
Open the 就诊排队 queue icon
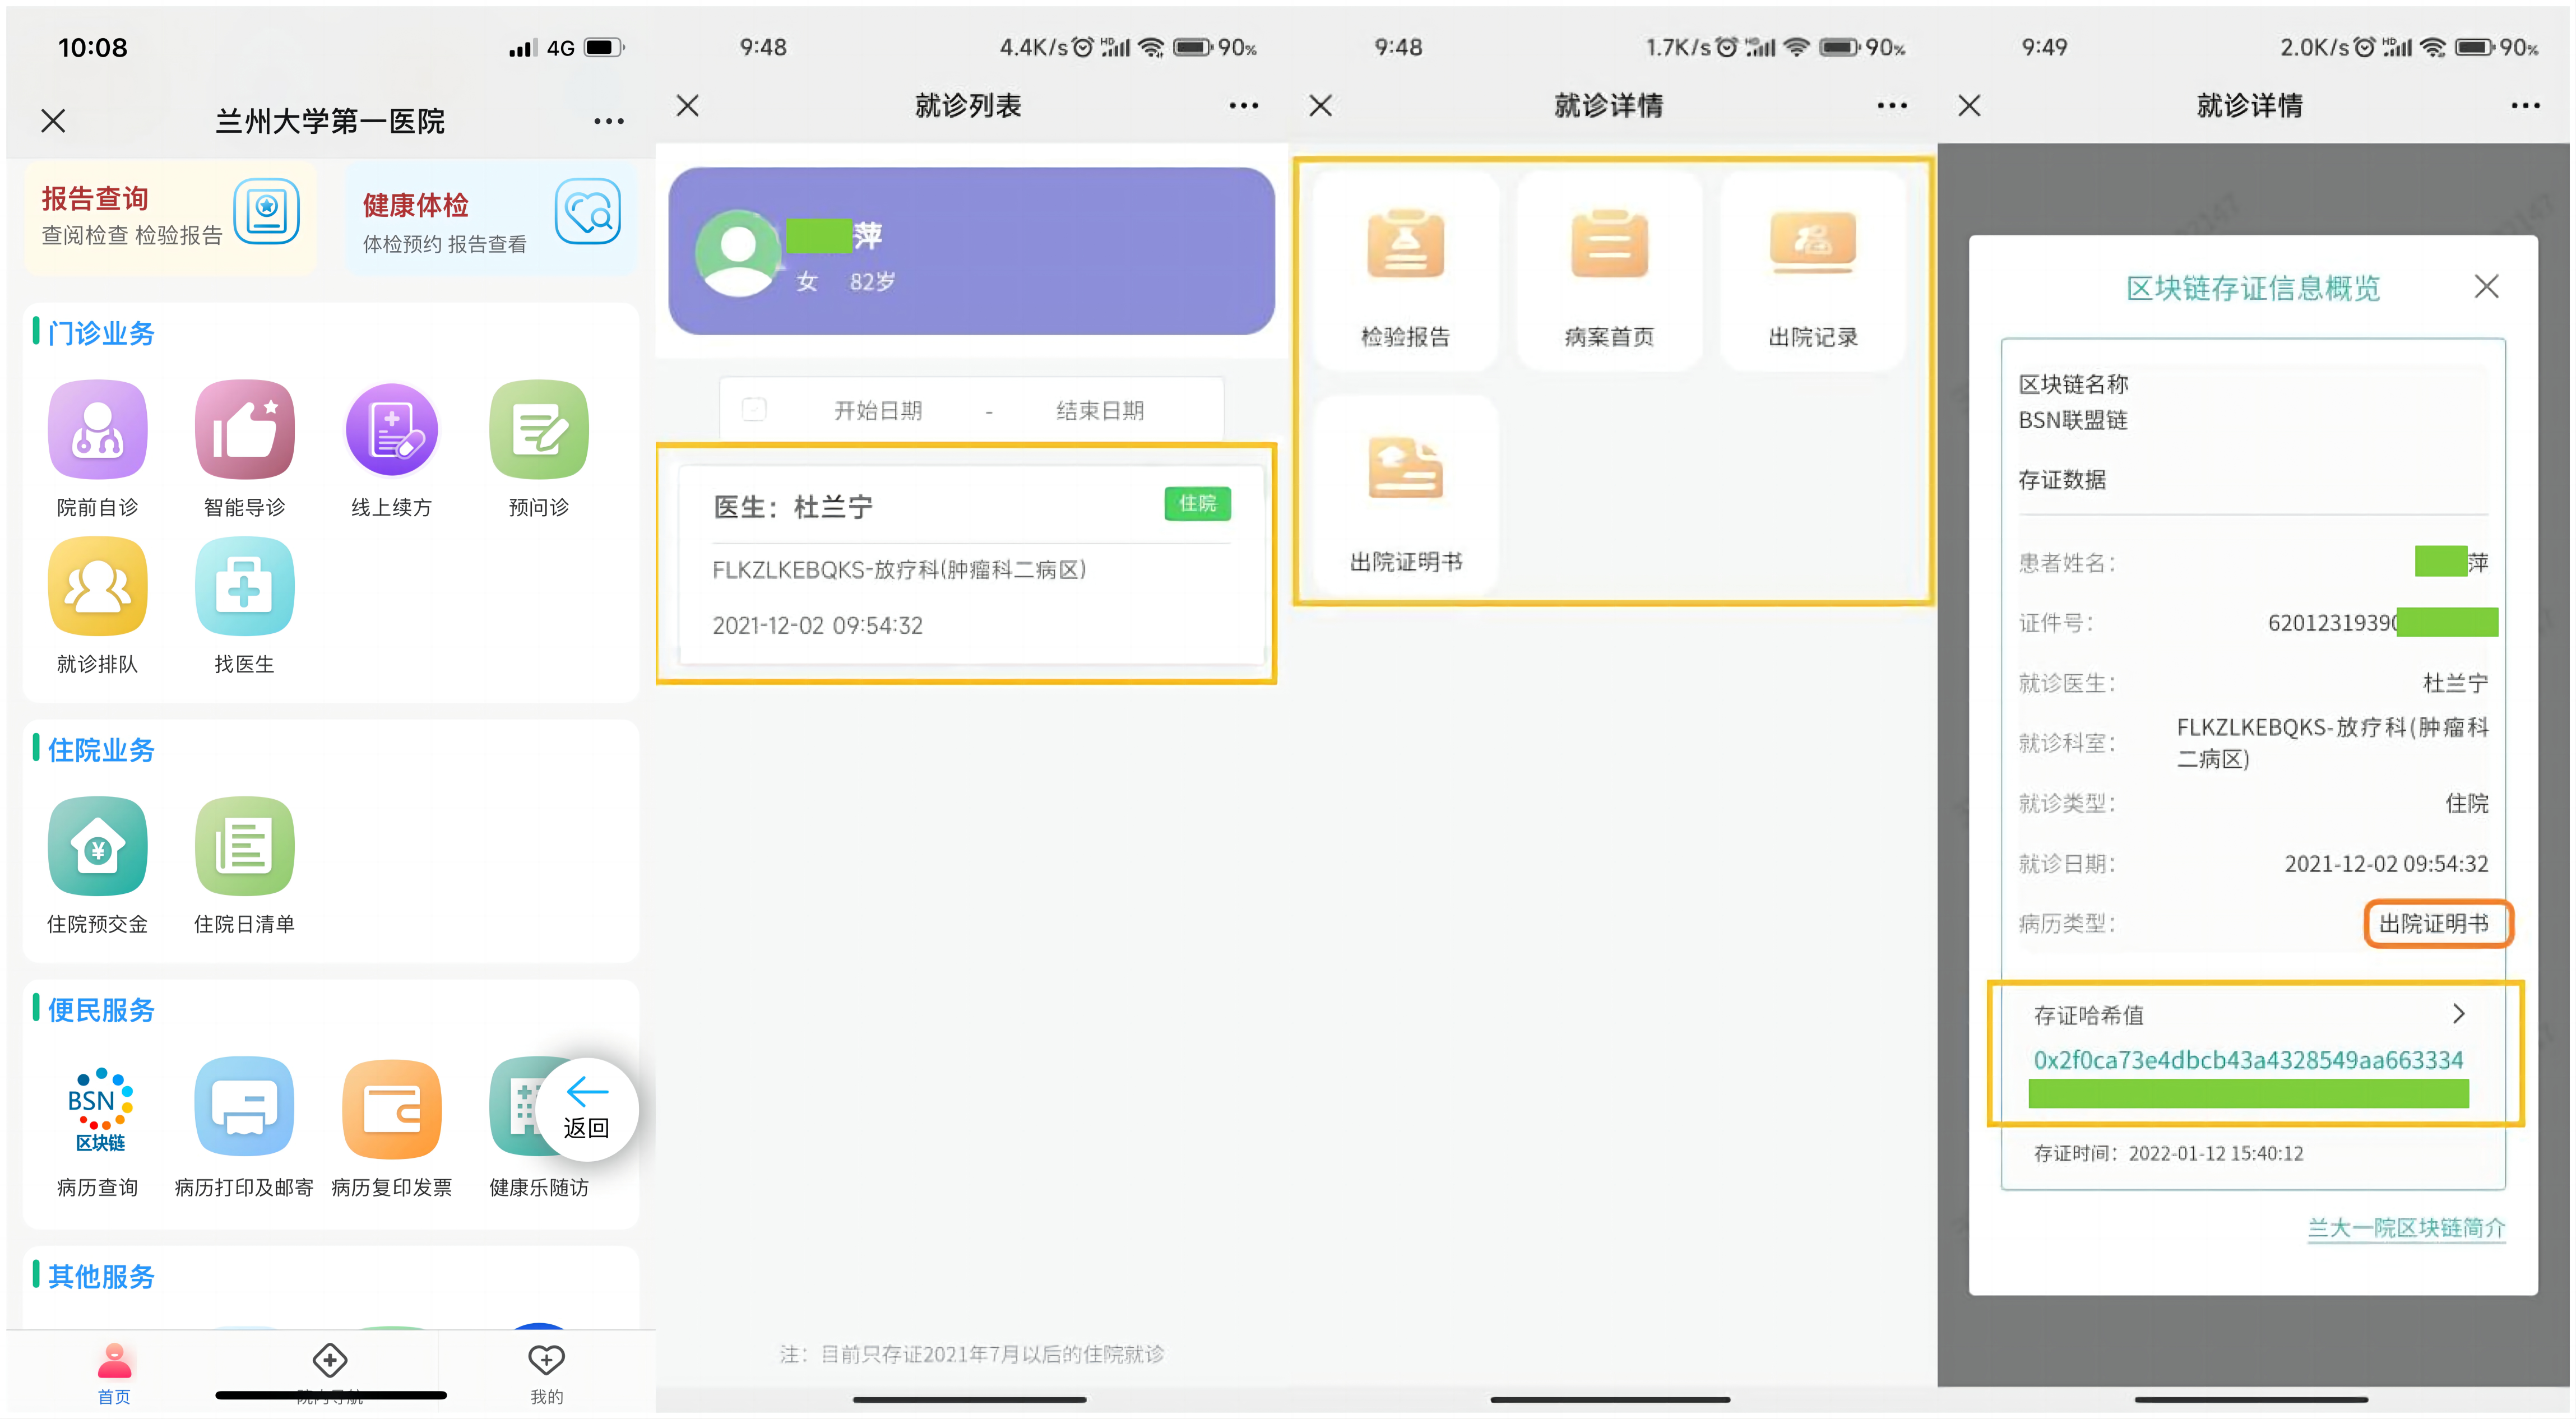[97, 587]
